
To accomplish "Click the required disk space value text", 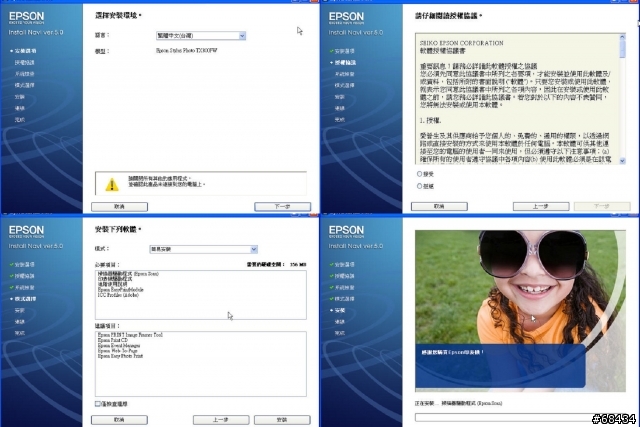I will 298,265.
